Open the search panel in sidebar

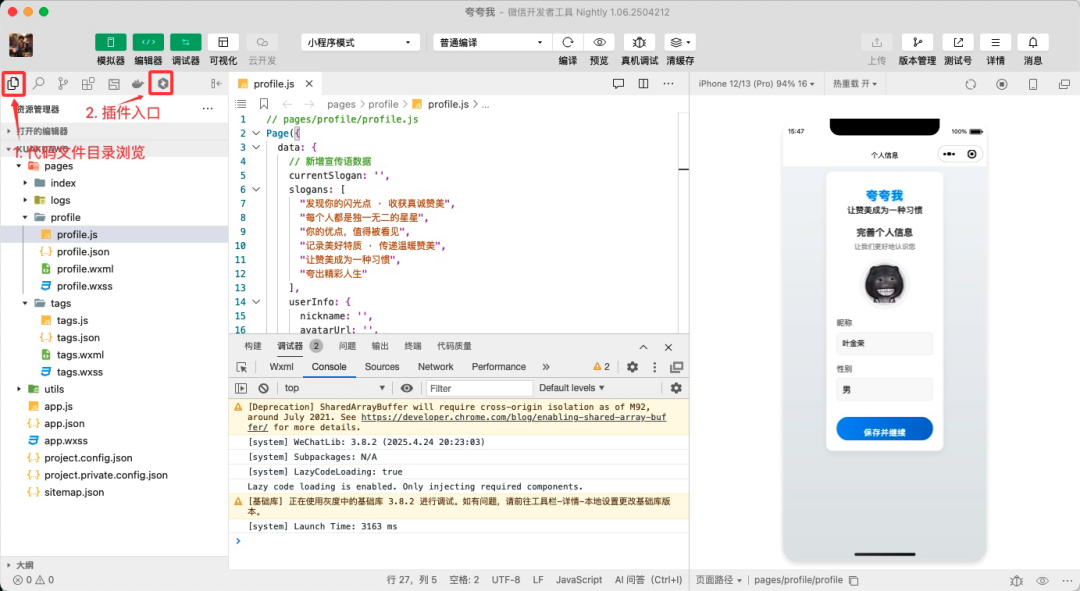[x=39, y=84]
